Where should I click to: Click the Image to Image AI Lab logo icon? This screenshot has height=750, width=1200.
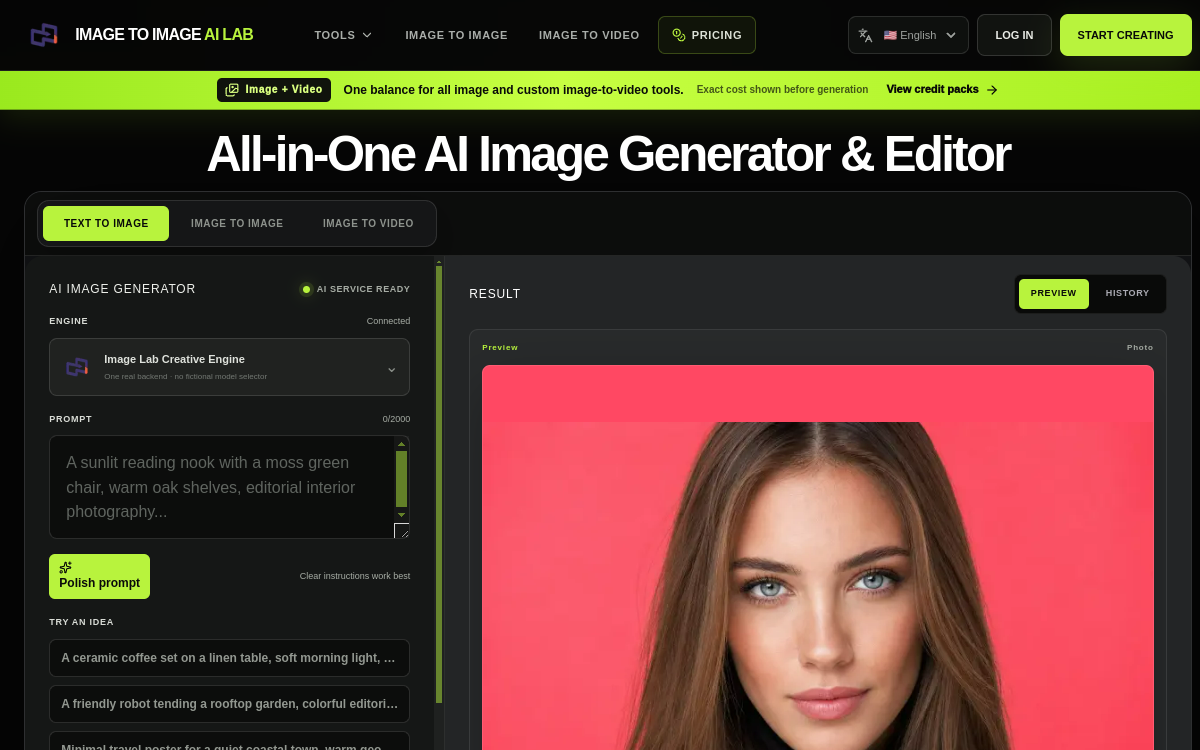tap(44, 35)
